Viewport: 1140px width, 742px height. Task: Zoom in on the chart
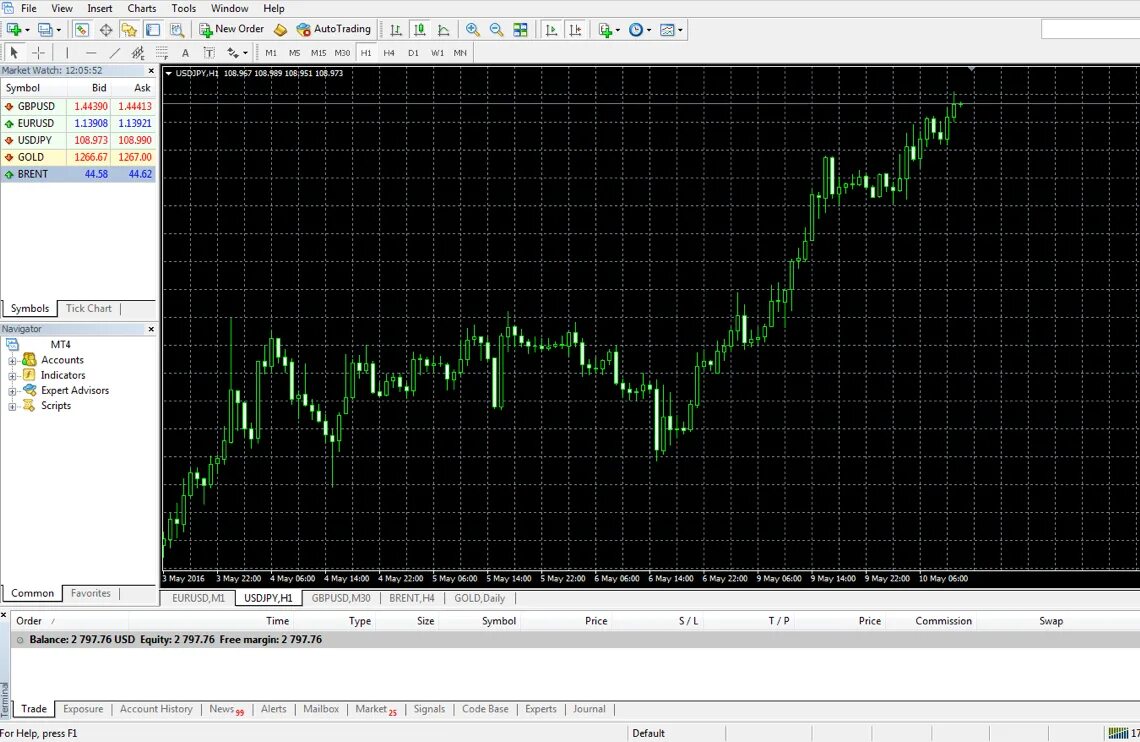pos(471,29)
